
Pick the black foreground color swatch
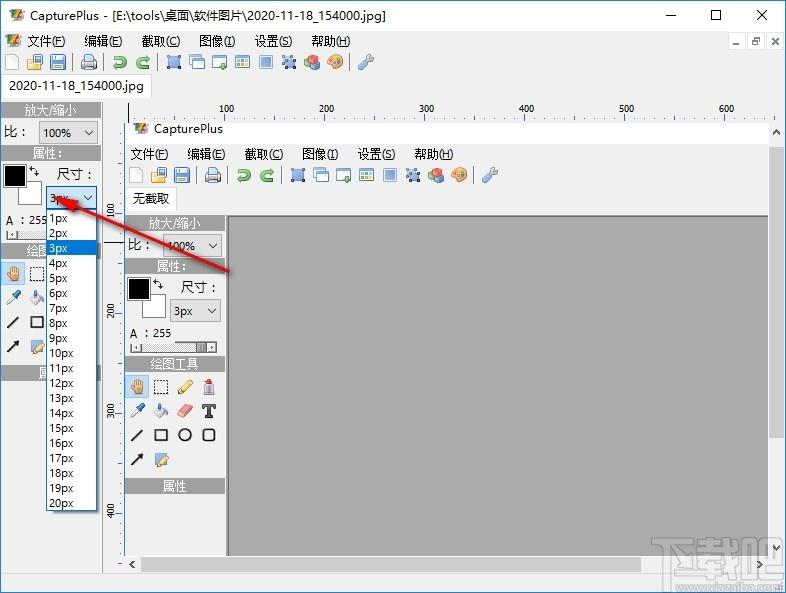pyautogui.click(x=15, y=175)
